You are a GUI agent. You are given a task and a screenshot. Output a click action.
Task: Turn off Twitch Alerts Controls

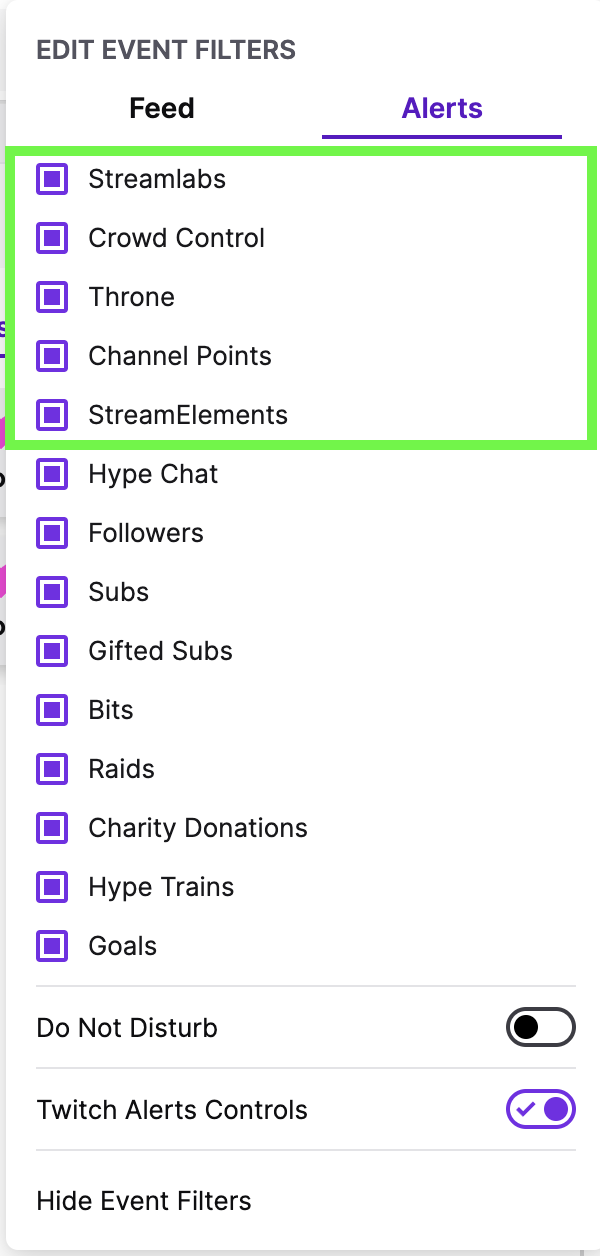click(541, 1109)
